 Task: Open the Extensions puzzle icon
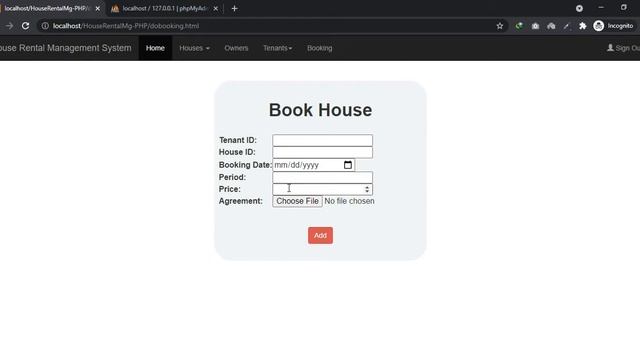582,26
